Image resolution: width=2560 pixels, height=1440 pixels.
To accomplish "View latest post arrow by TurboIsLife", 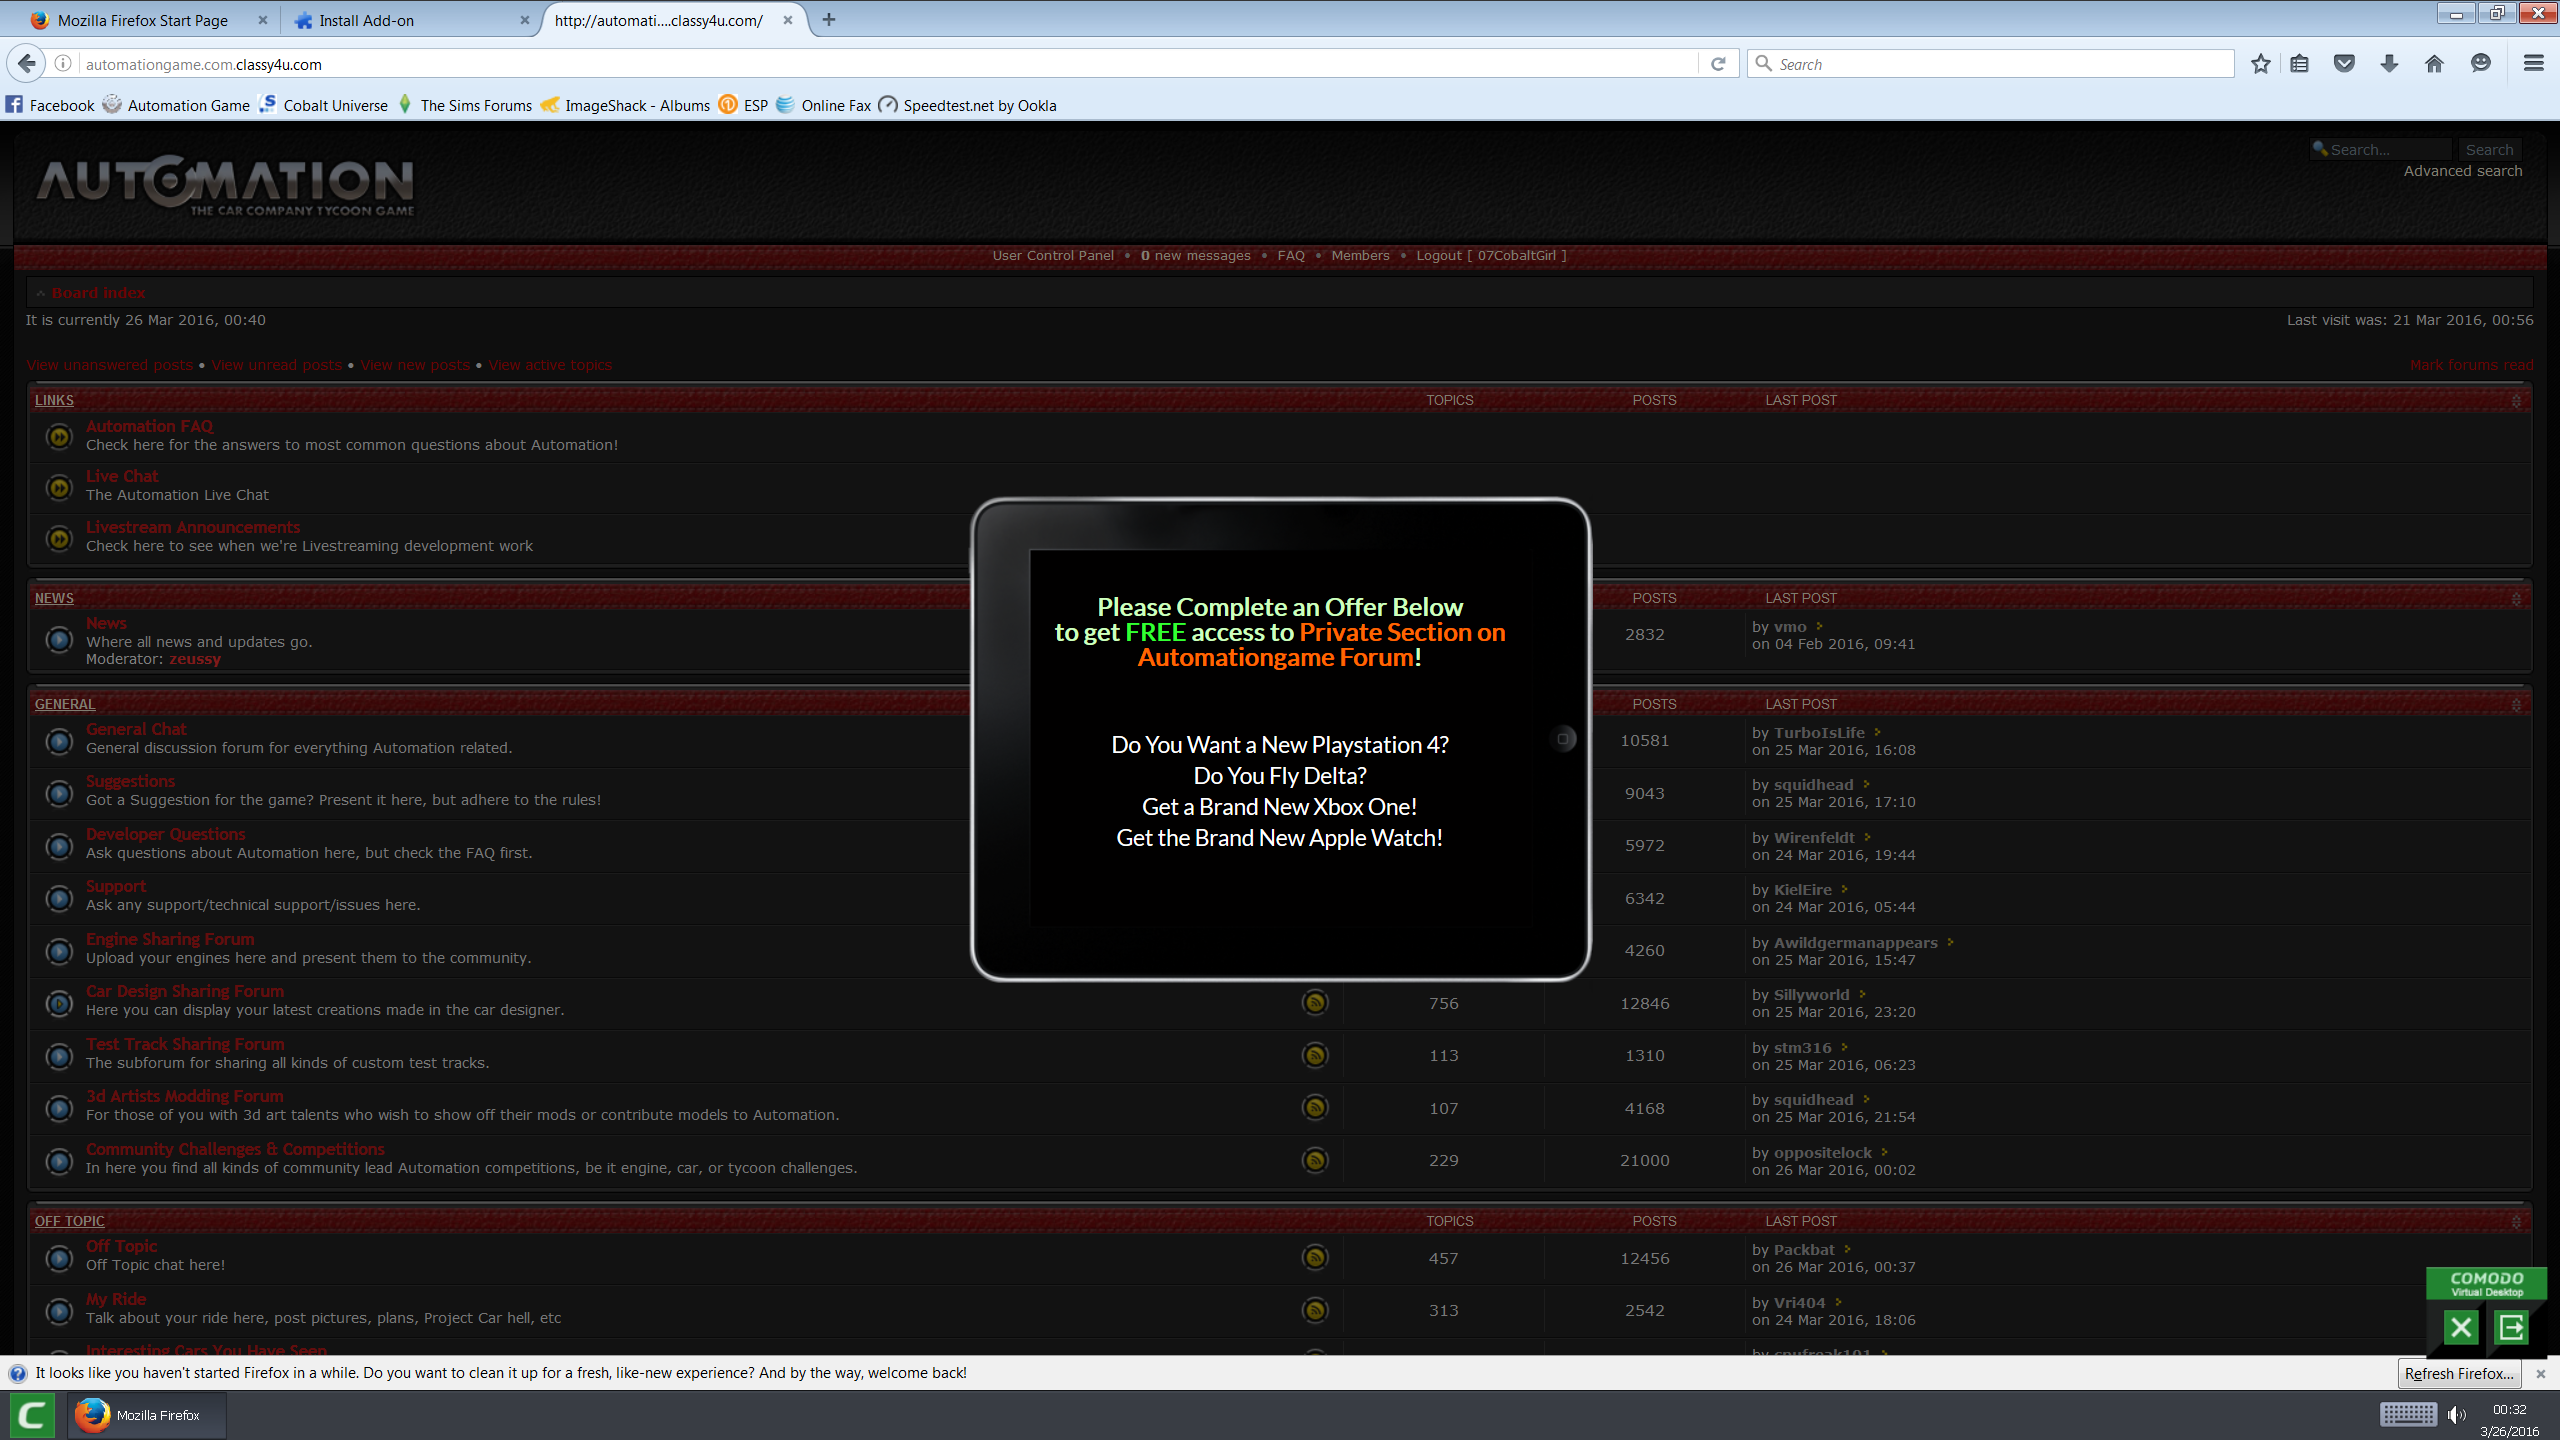I will click(x=1878, y=733).
